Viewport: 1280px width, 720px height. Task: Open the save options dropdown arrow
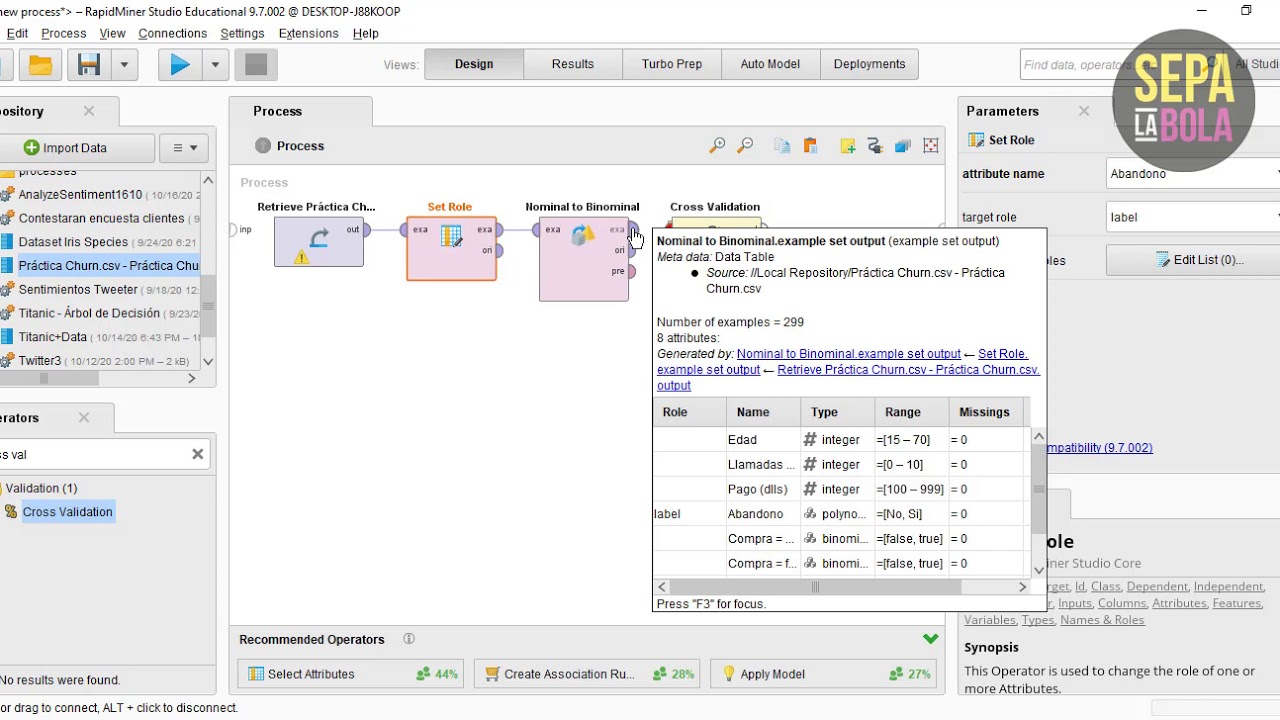[124, 65]
